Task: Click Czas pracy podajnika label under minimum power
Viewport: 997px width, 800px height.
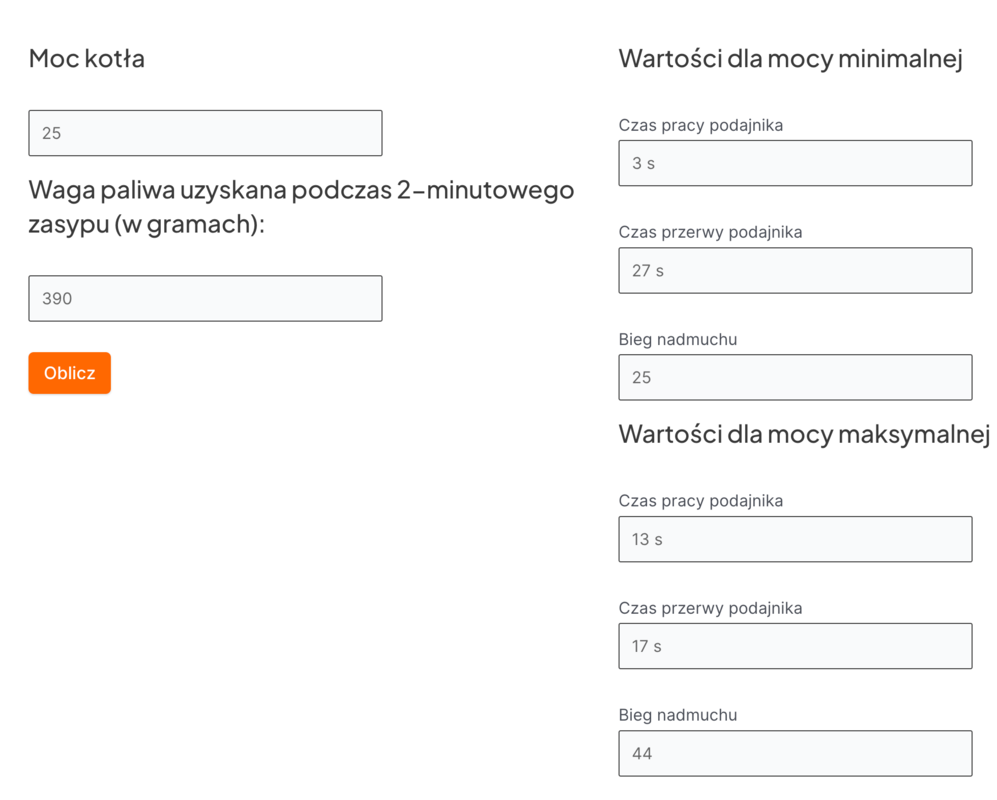Action: [x=700, y=125]
